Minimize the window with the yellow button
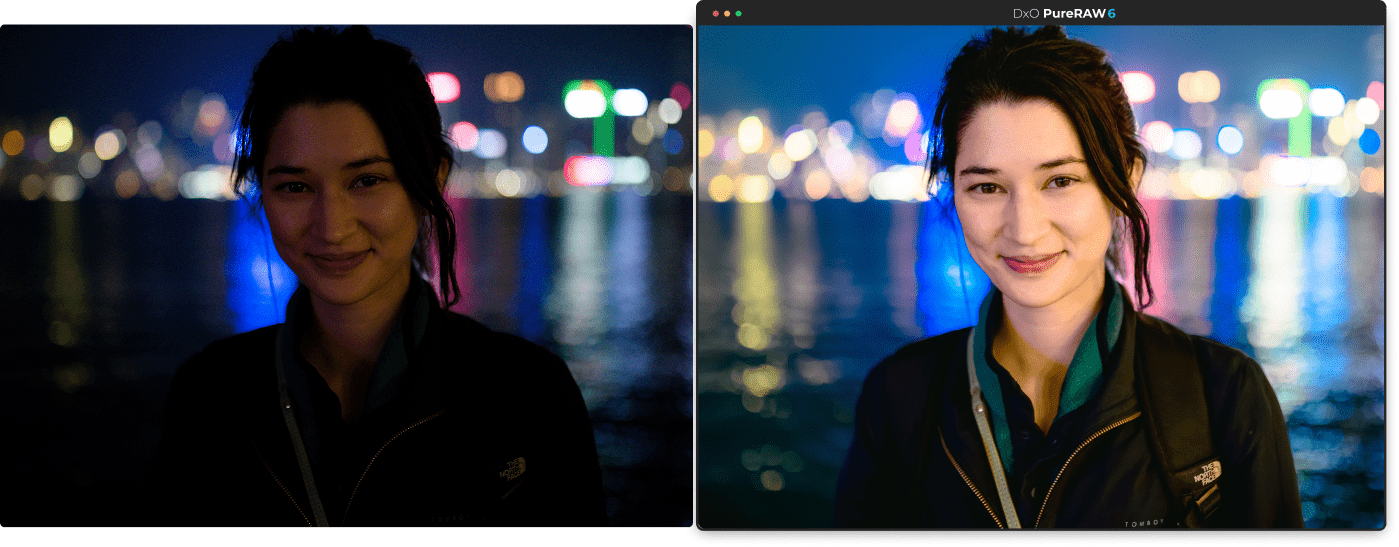The width and height of the screenshot is (1399, 547). point(727,13)
